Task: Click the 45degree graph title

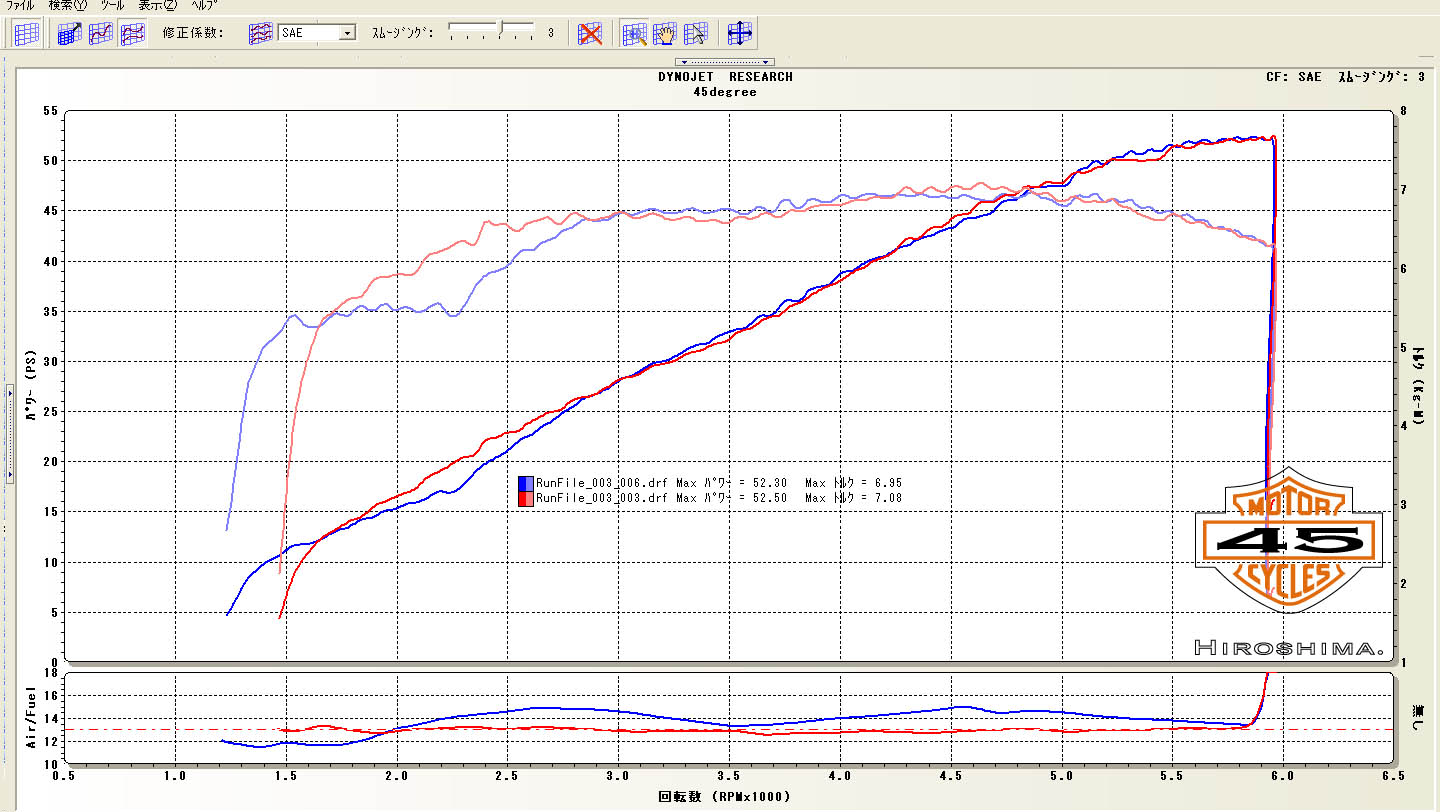Action: 725,92
